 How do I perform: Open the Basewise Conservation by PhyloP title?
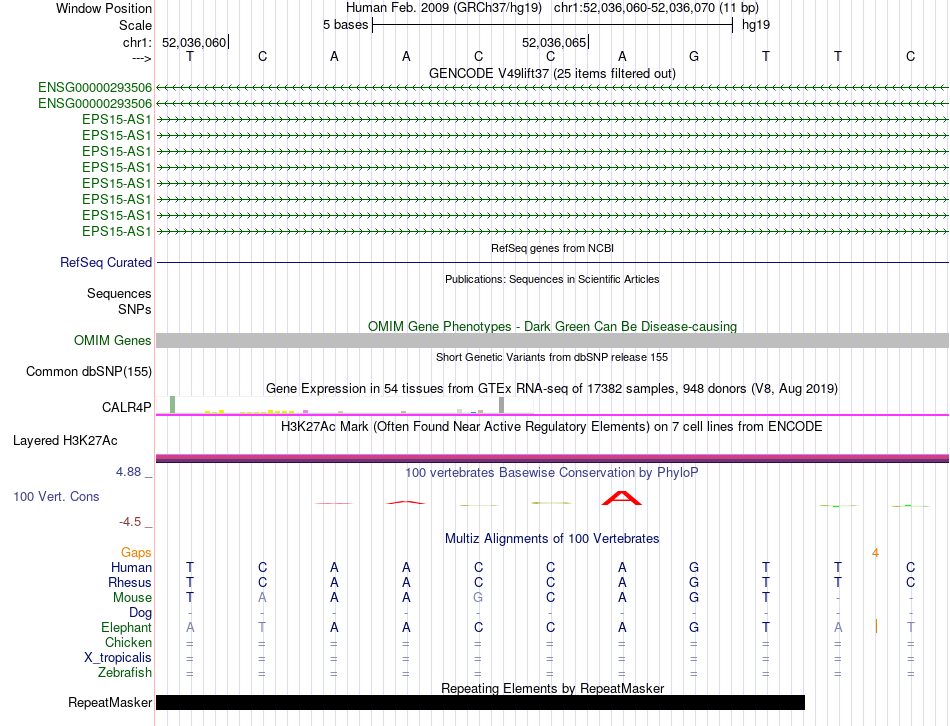(x=552, y=473)
